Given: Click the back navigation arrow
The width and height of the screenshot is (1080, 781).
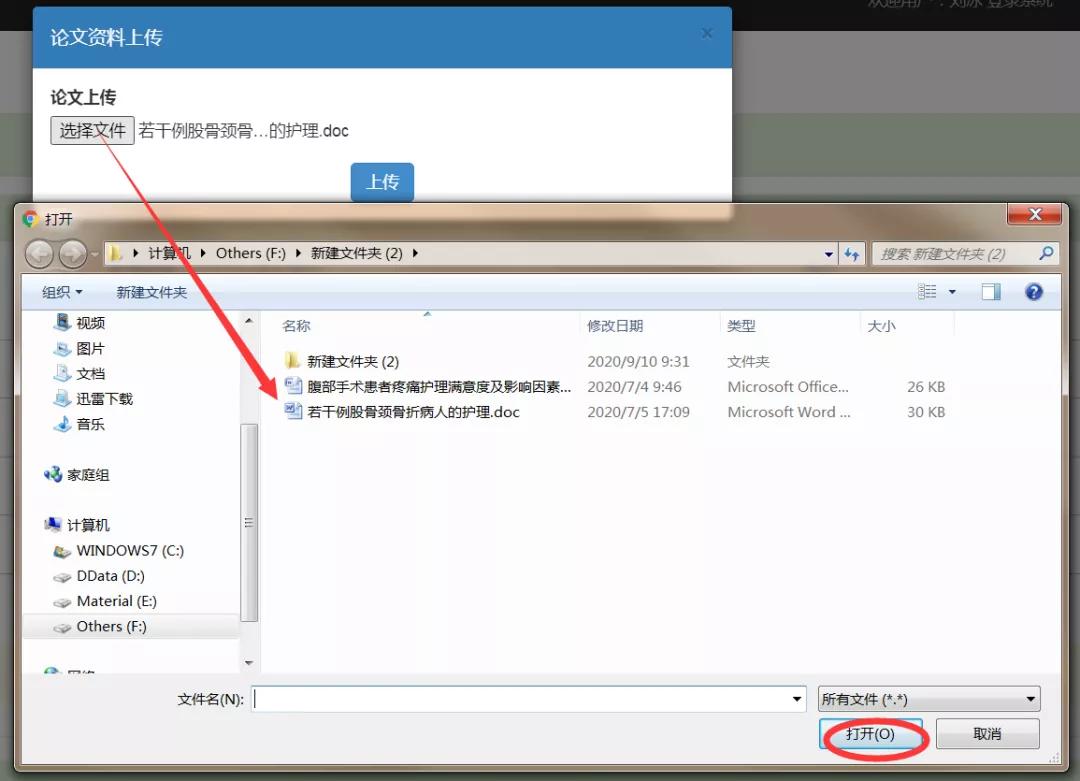Looking at the screenshot, I should click(x=39, y=253).
